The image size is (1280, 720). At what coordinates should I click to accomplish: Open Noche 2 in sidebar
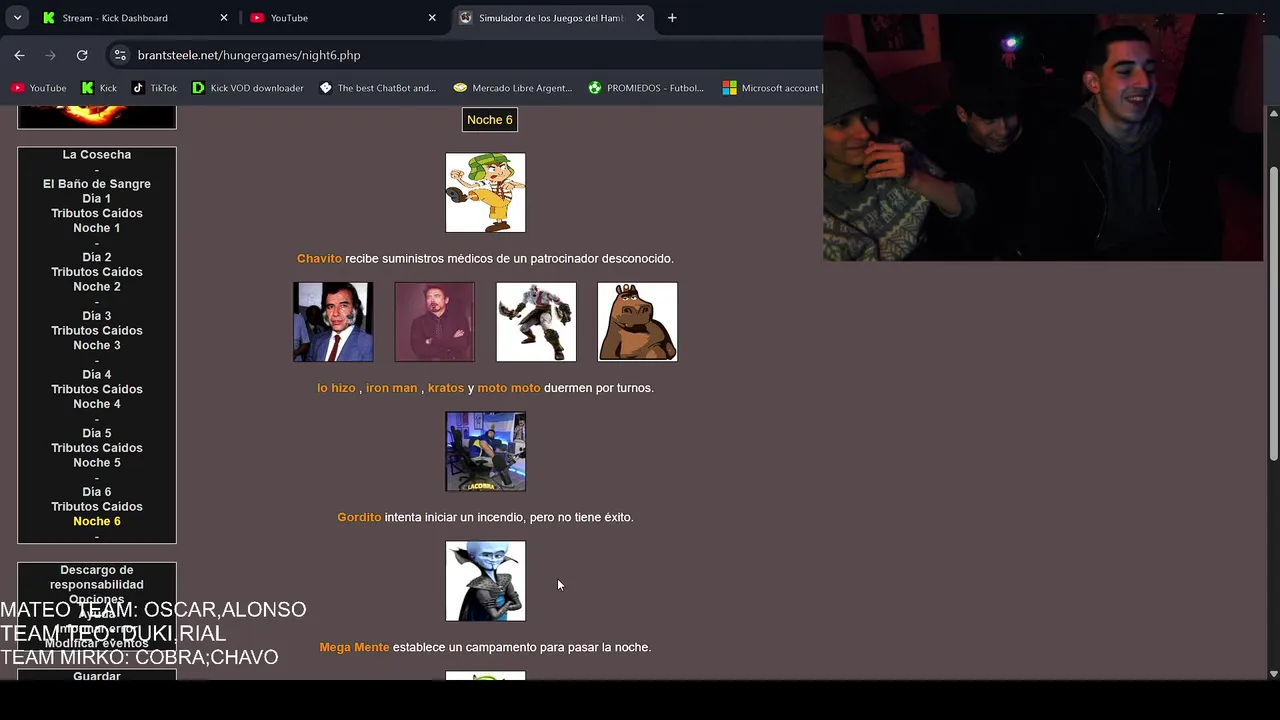coord(97,287)
